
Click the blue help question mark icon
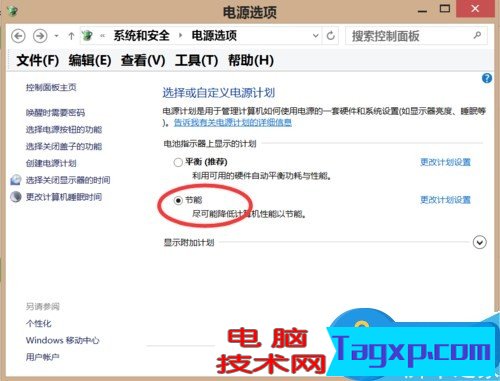click(x=487, y=78)
